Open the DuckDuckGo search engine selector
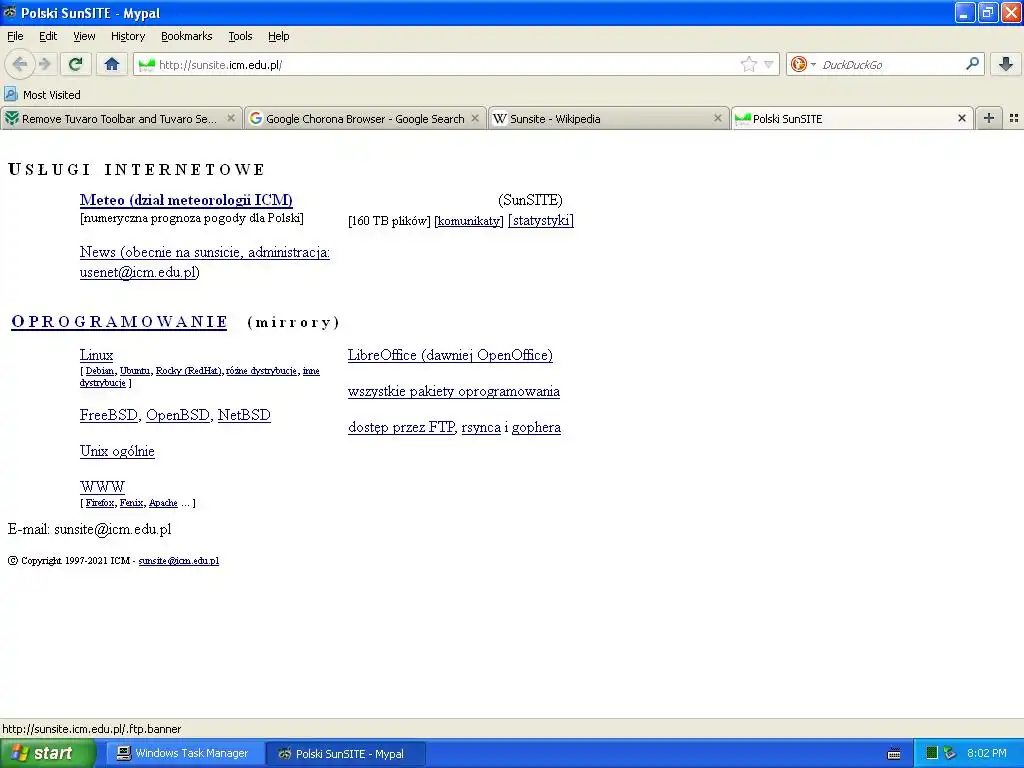Image resolution: width=1024 pixels, height=768 pixels. pyautogui.click(x=803, y=64)
